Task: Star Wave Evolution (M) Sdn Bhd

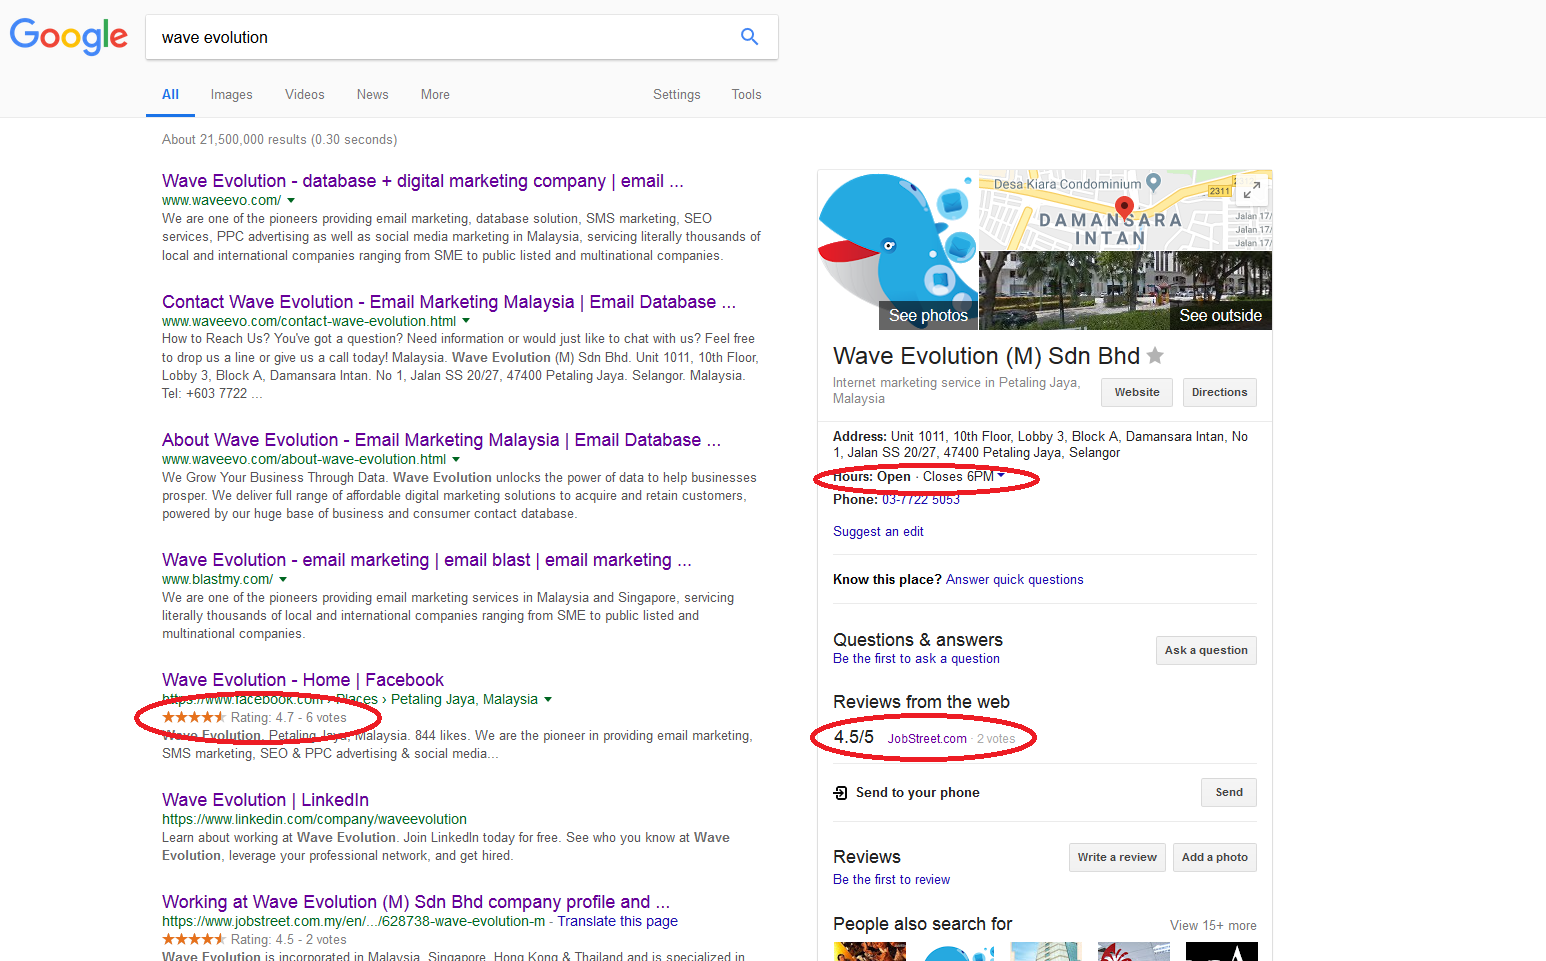Action: [x=1155, y=355]
